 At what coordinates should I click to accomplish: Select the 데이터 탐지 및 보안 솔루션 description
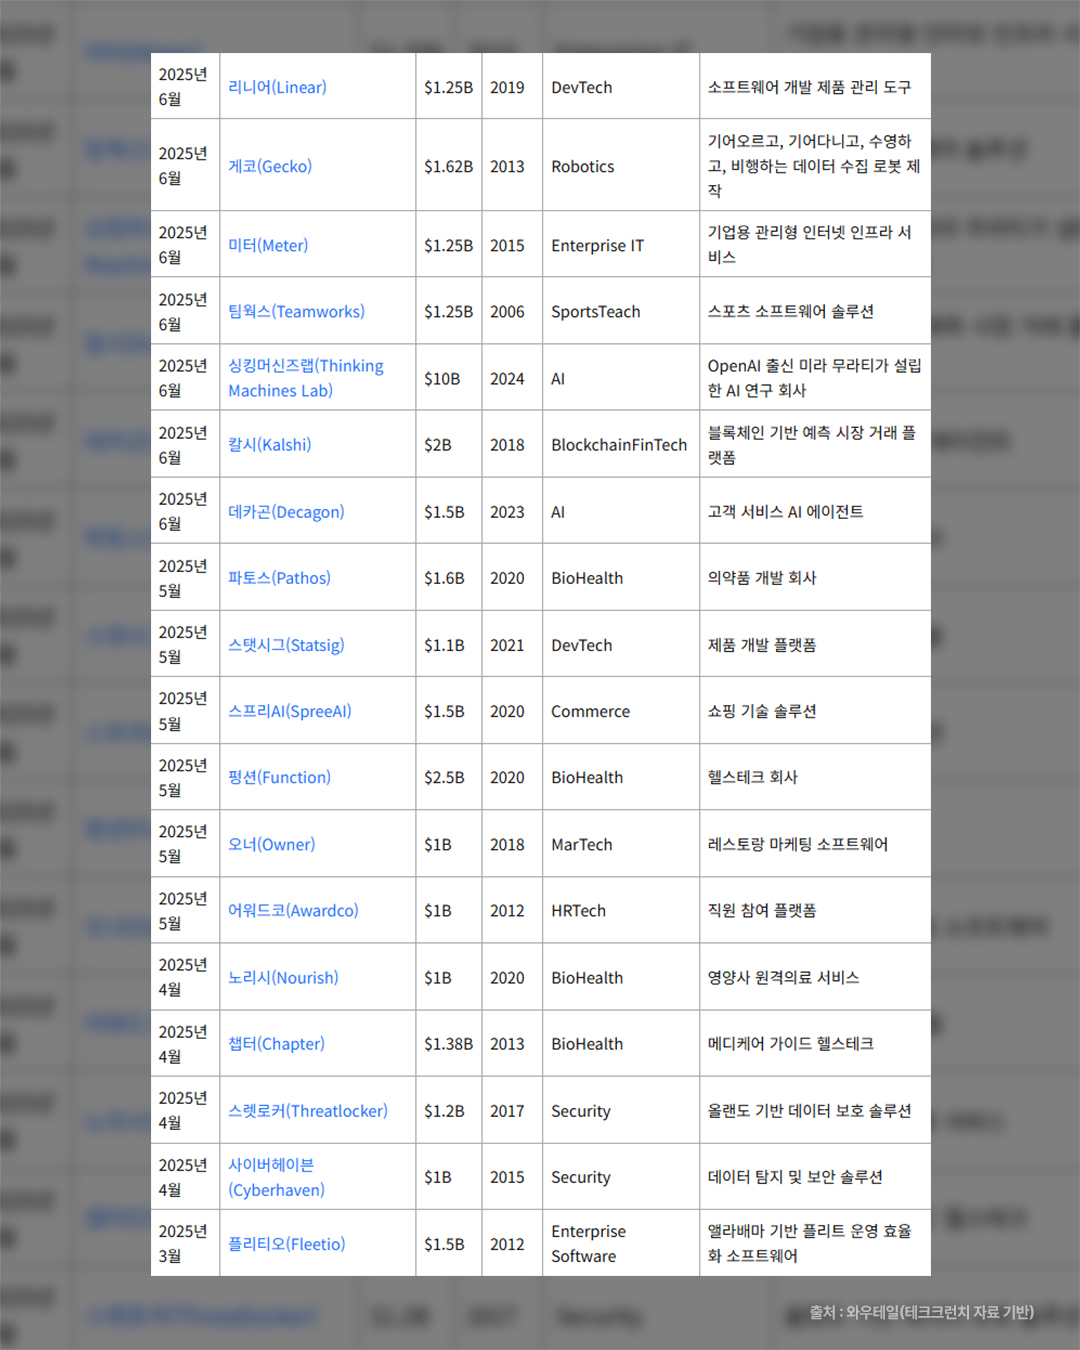click(795, 1177)
